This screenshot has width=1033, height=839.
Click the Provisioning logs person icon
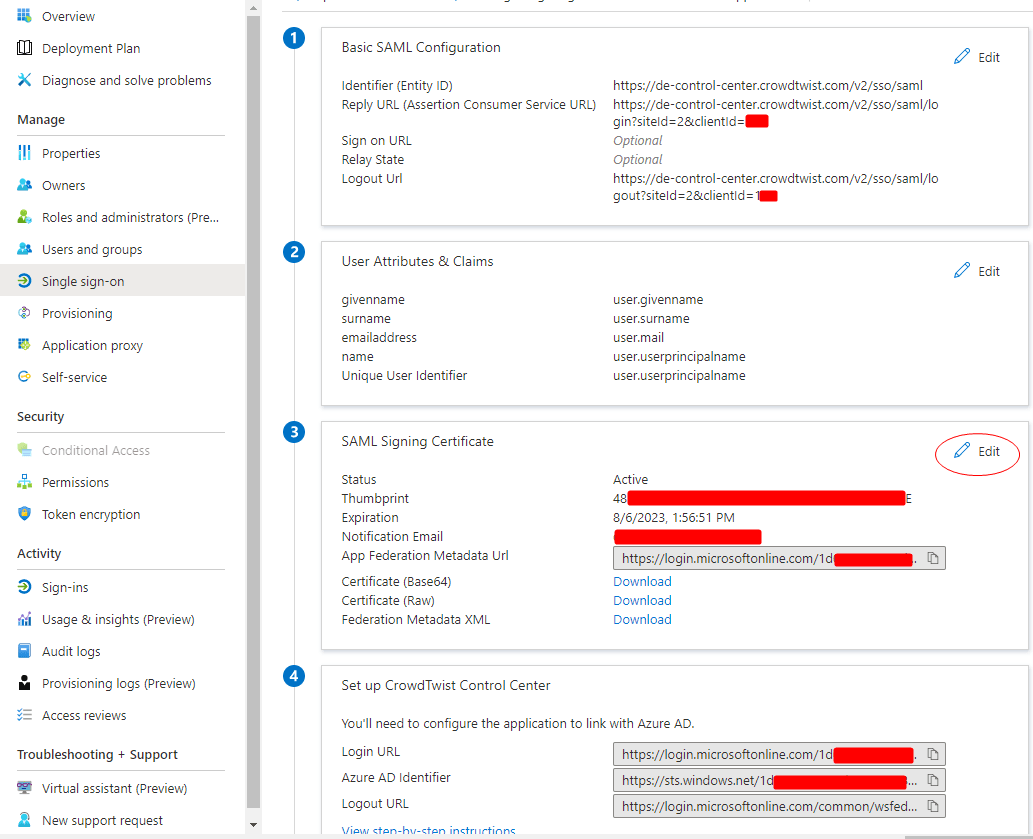24,683
